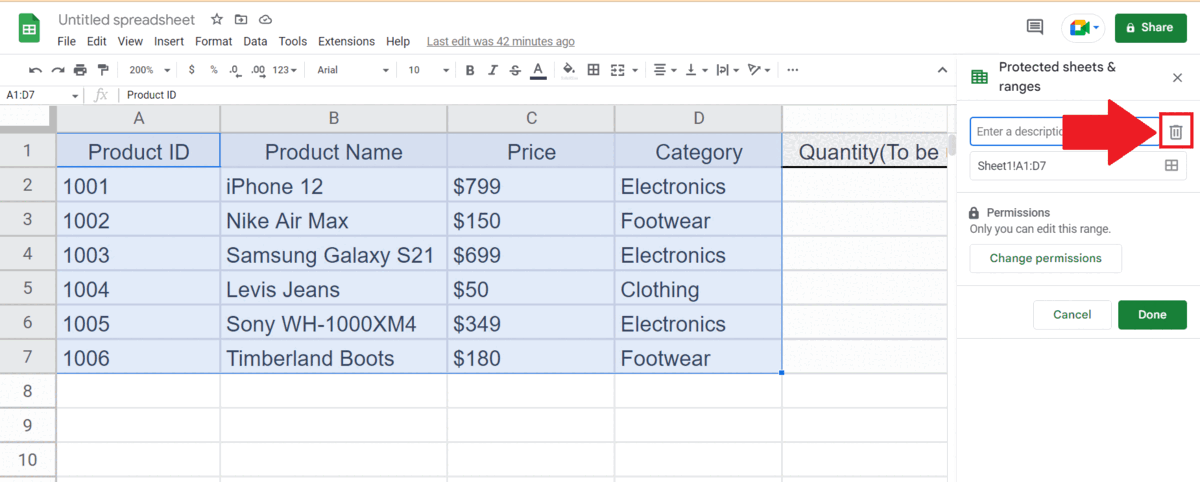Open the Edit menu
Image resolution: width=1200 pixels, height=482 pixels.
pos(97,41)
